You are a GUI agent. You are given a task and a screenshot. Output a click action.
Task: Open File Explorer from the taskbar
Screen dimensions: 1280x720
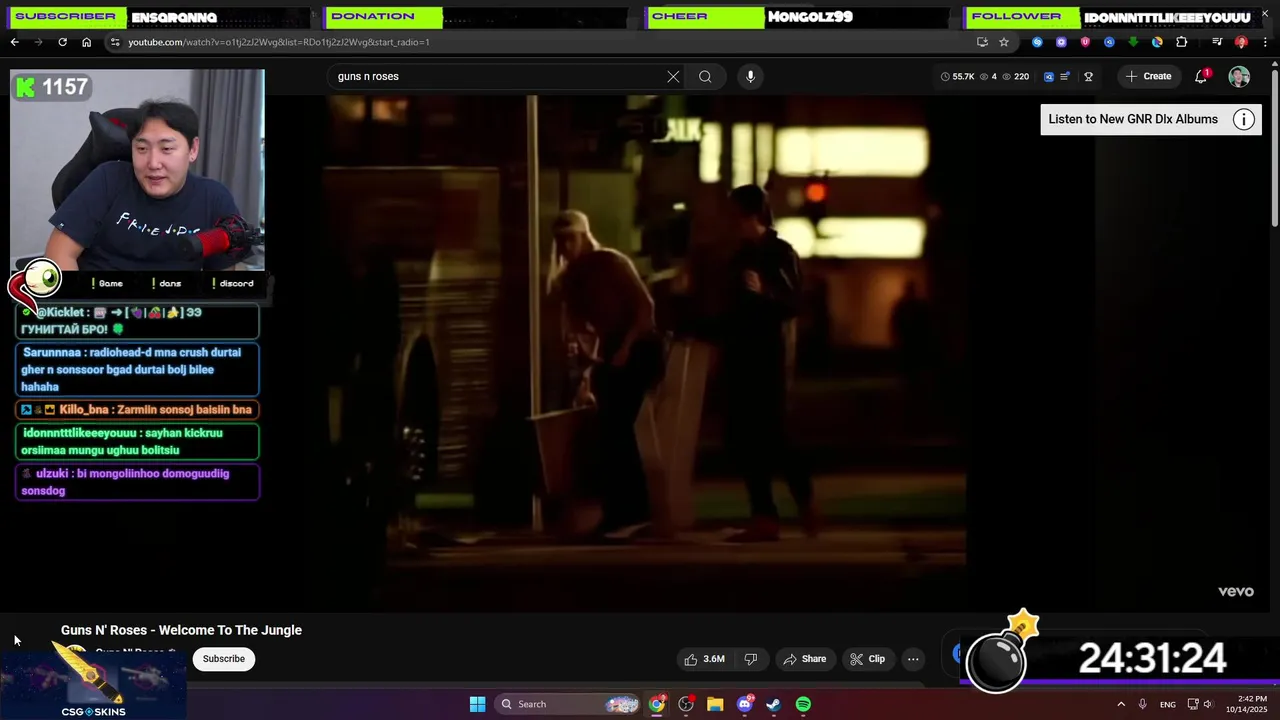(715, 704)
